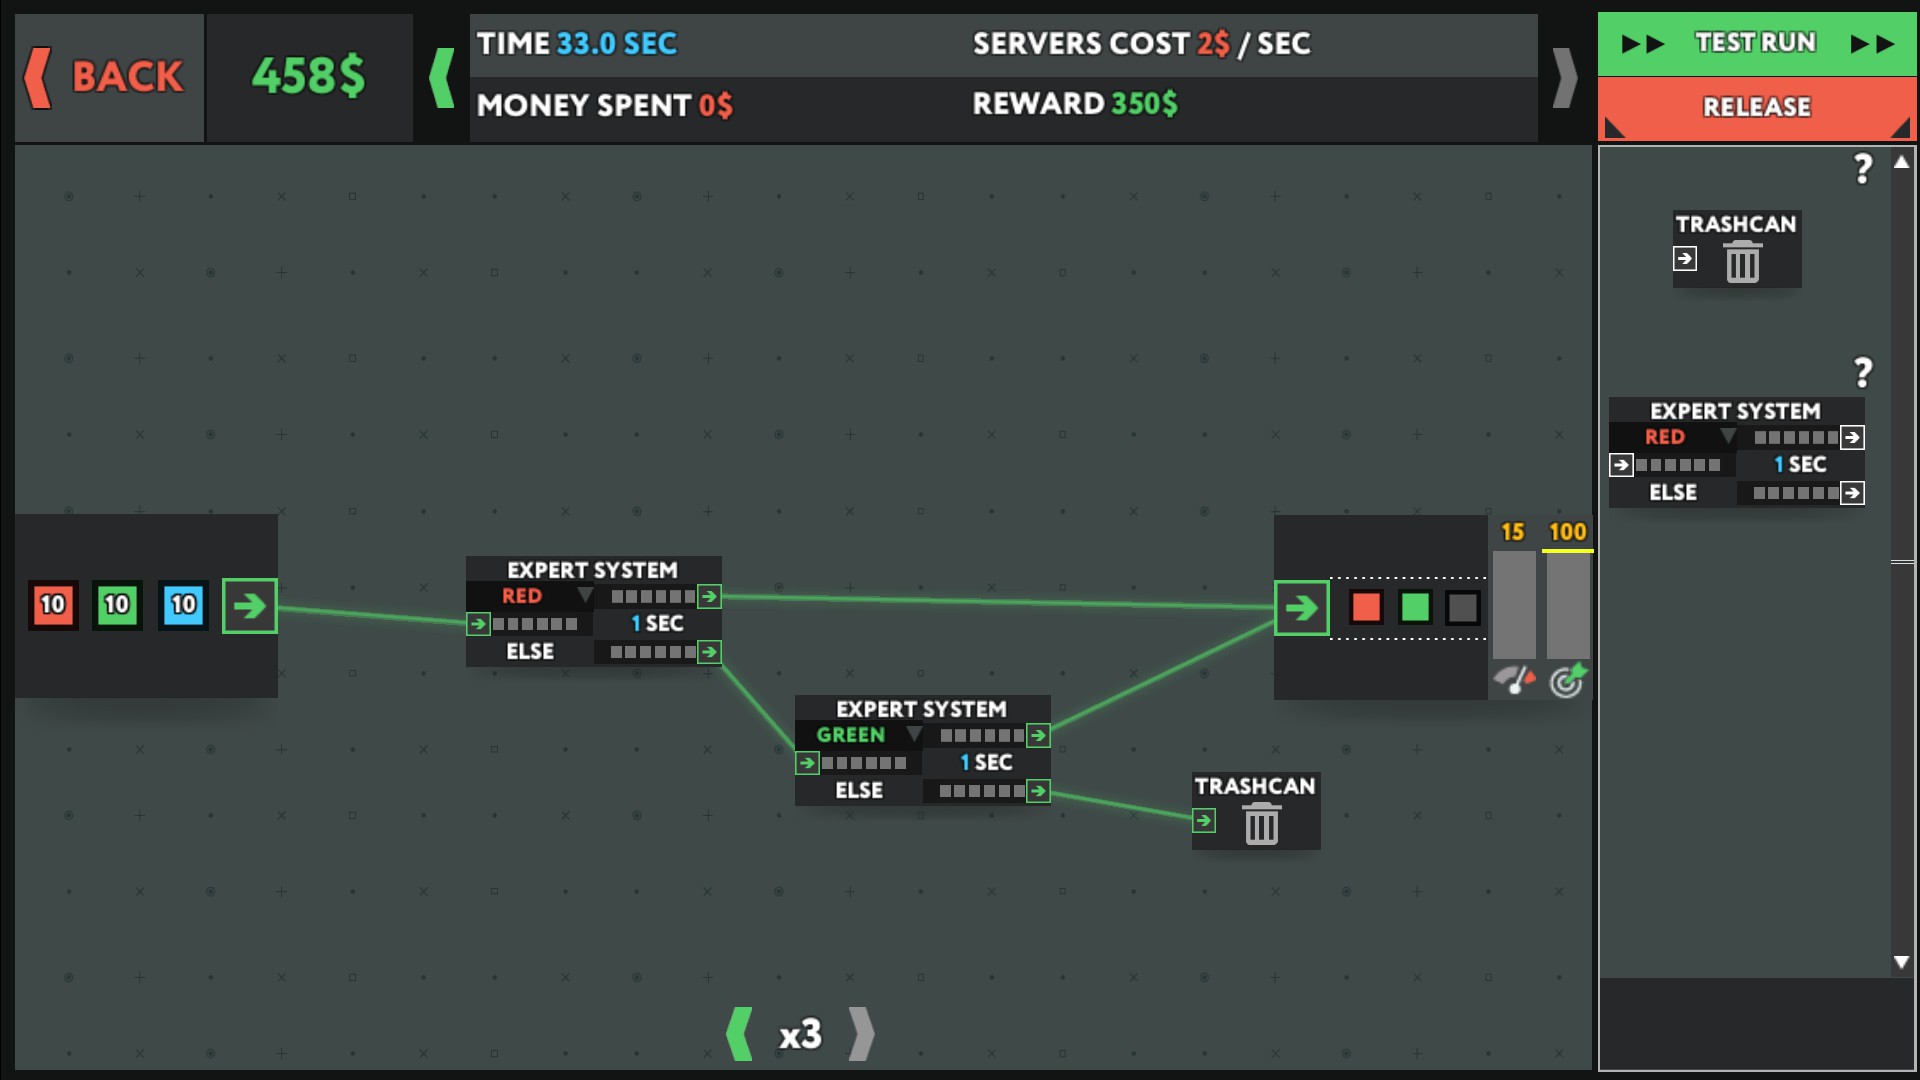Collapse the stats panel with the green chevron
This screenshot has width=1920, height=1080.
pyautogui.click(x=440, y=78)
